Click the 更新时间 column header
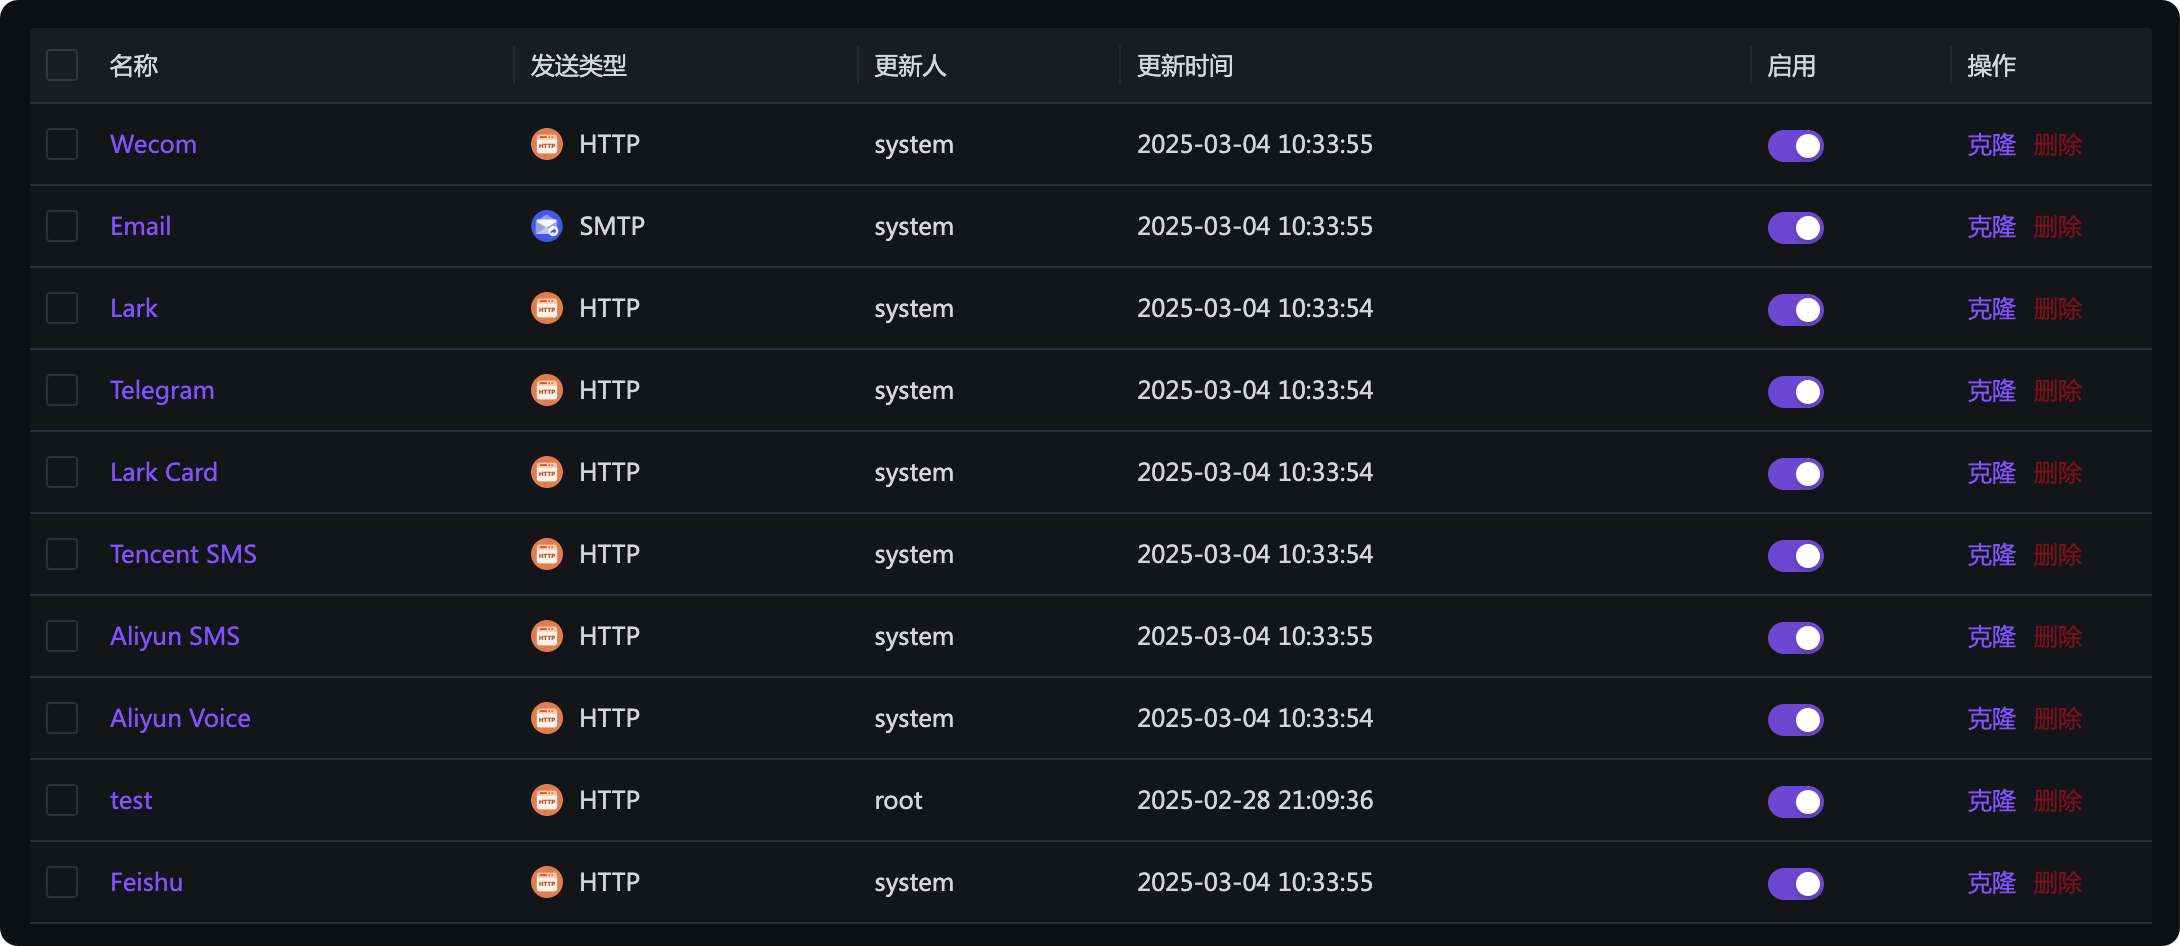 click(x=1185, y=66)
